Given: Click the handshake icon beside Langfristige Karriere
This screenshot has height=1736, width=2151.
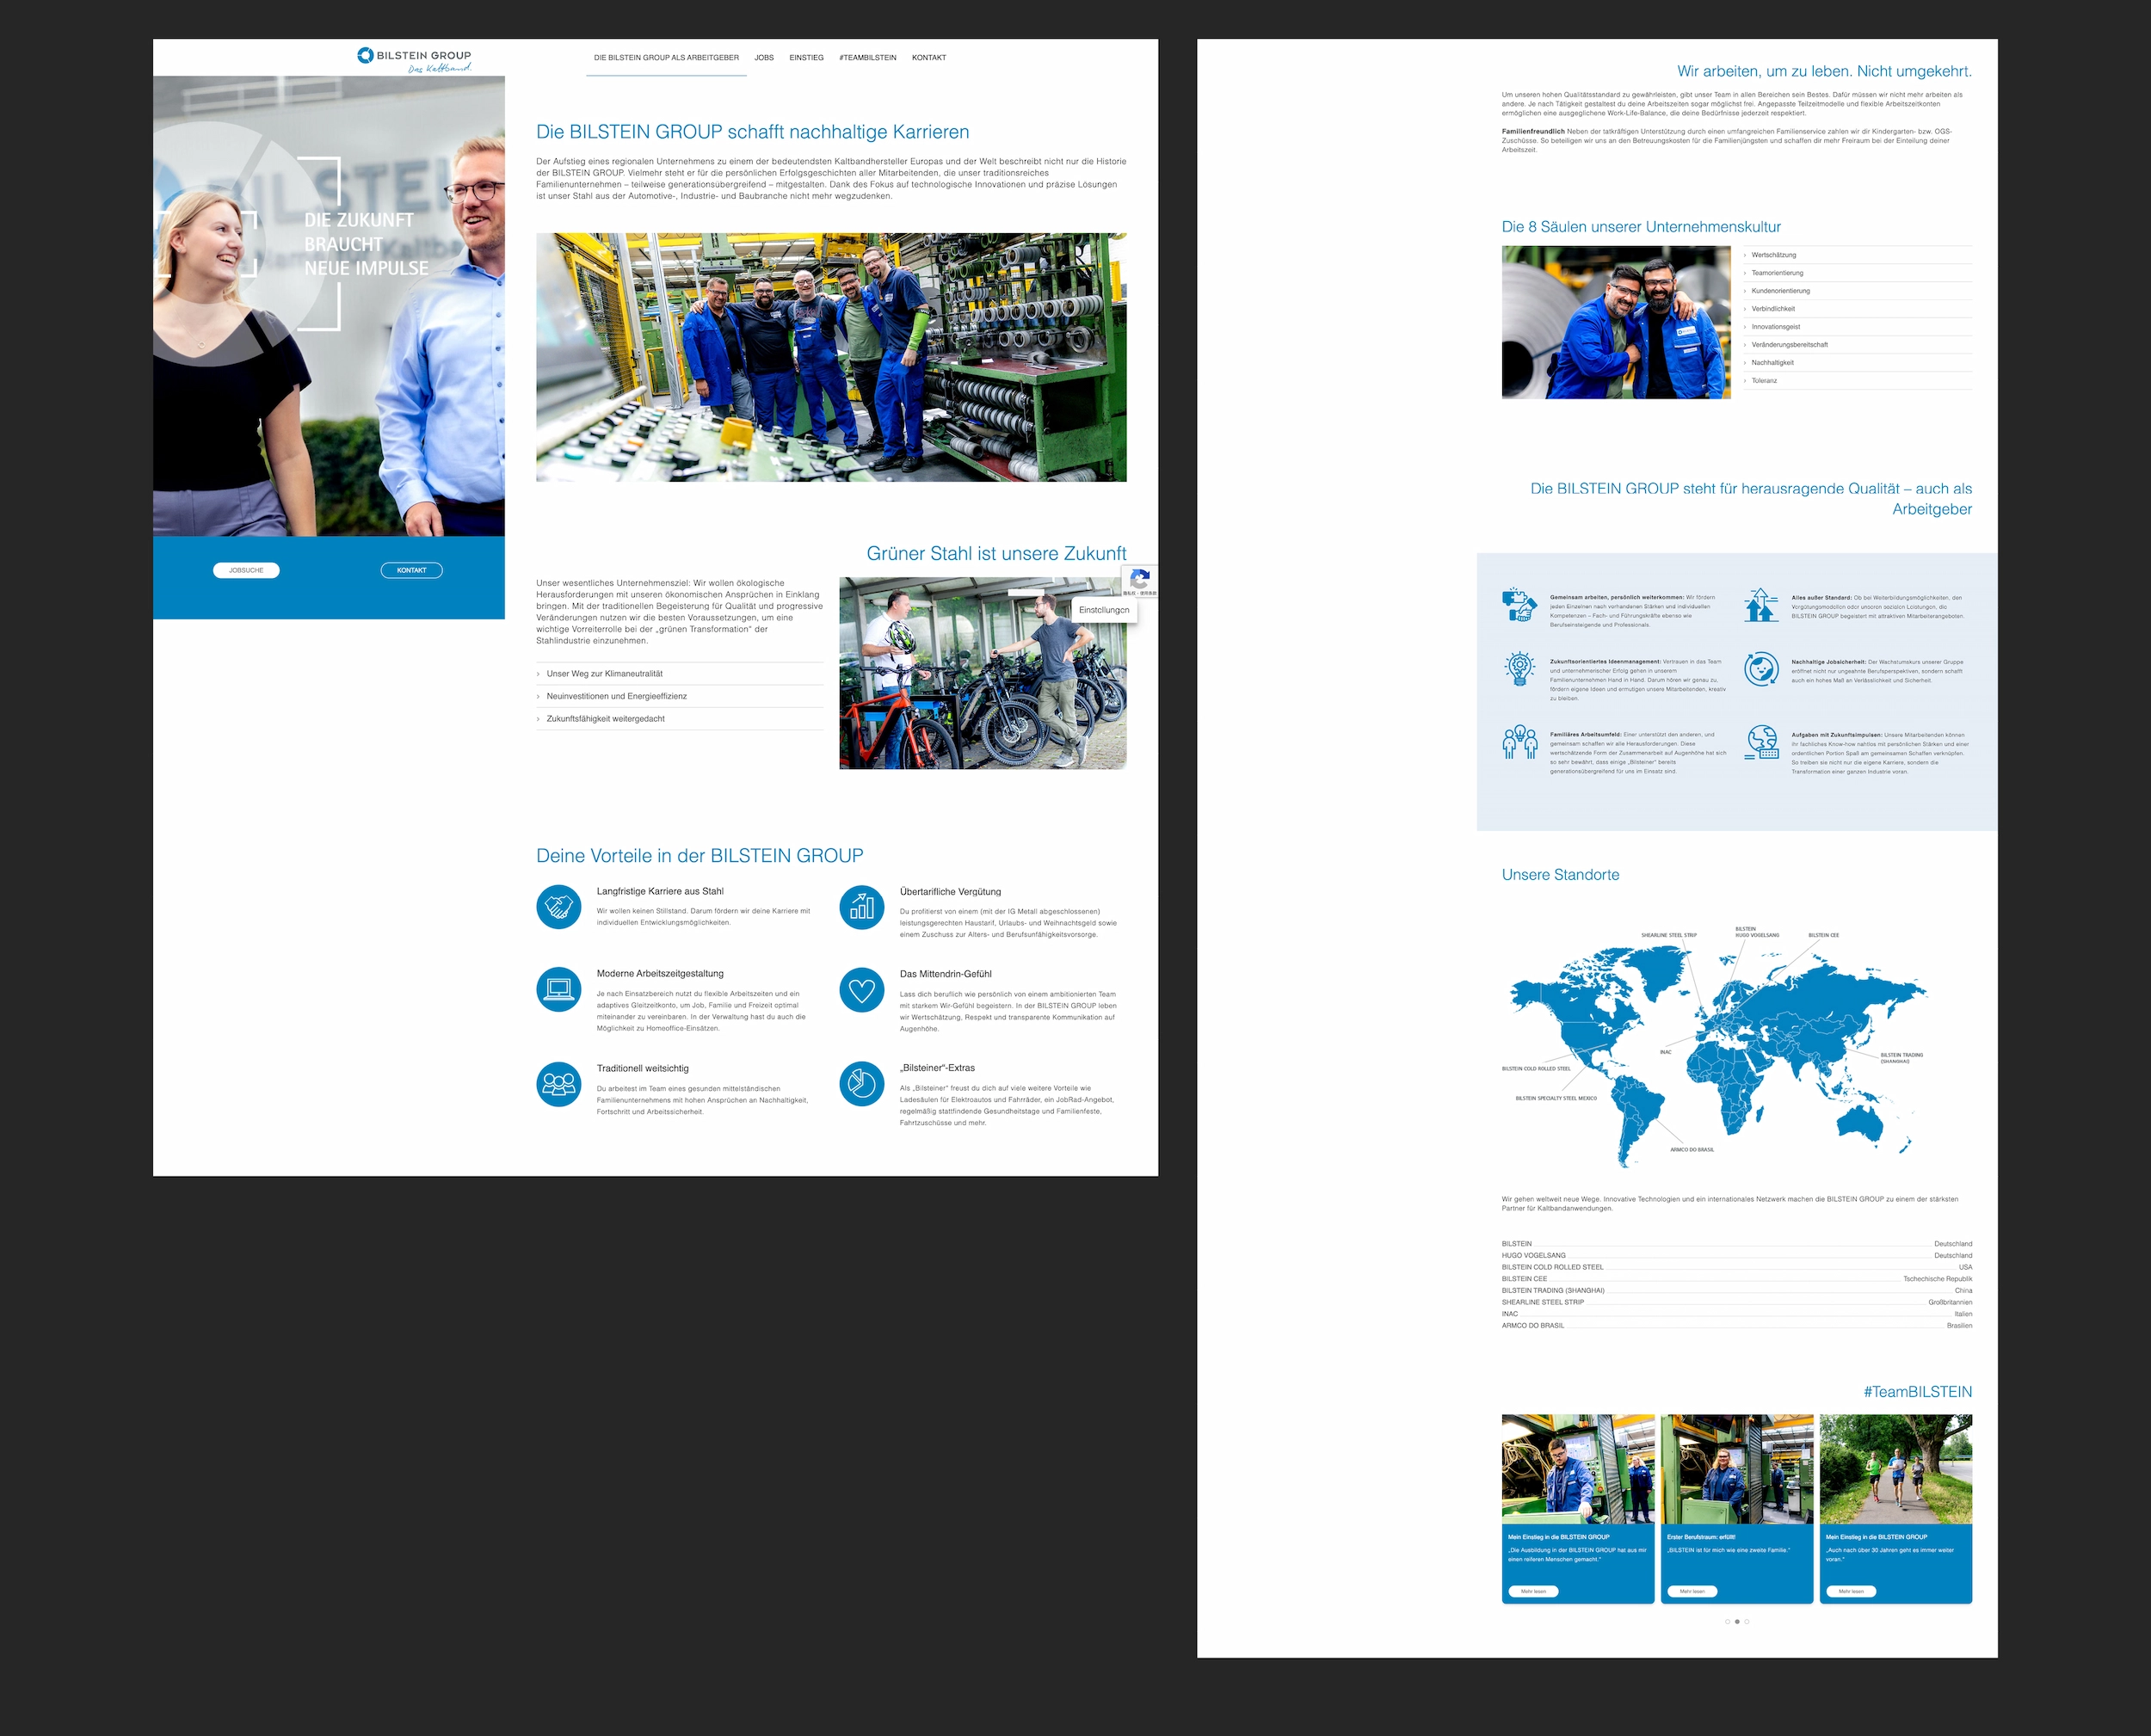Looking at the screenshot, I should click(558, 907).
